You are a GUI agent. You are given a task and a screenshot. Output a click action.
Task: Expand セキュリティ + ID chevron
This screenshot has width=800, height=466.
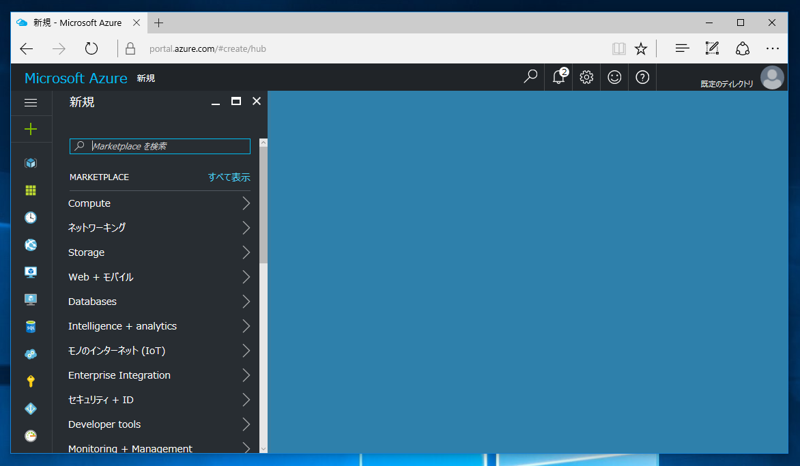coord(246,400)
